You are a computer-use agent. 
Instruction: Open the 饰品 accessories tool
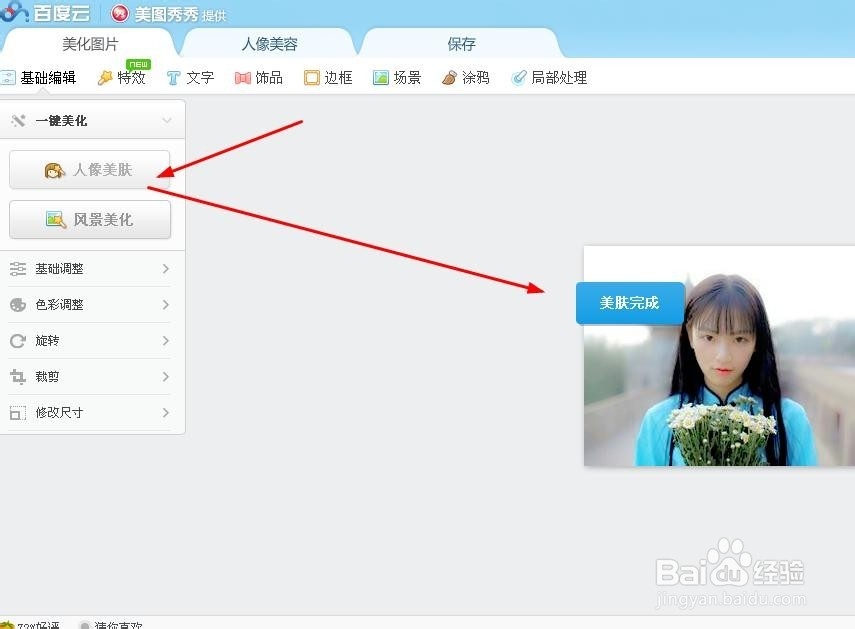259,78
